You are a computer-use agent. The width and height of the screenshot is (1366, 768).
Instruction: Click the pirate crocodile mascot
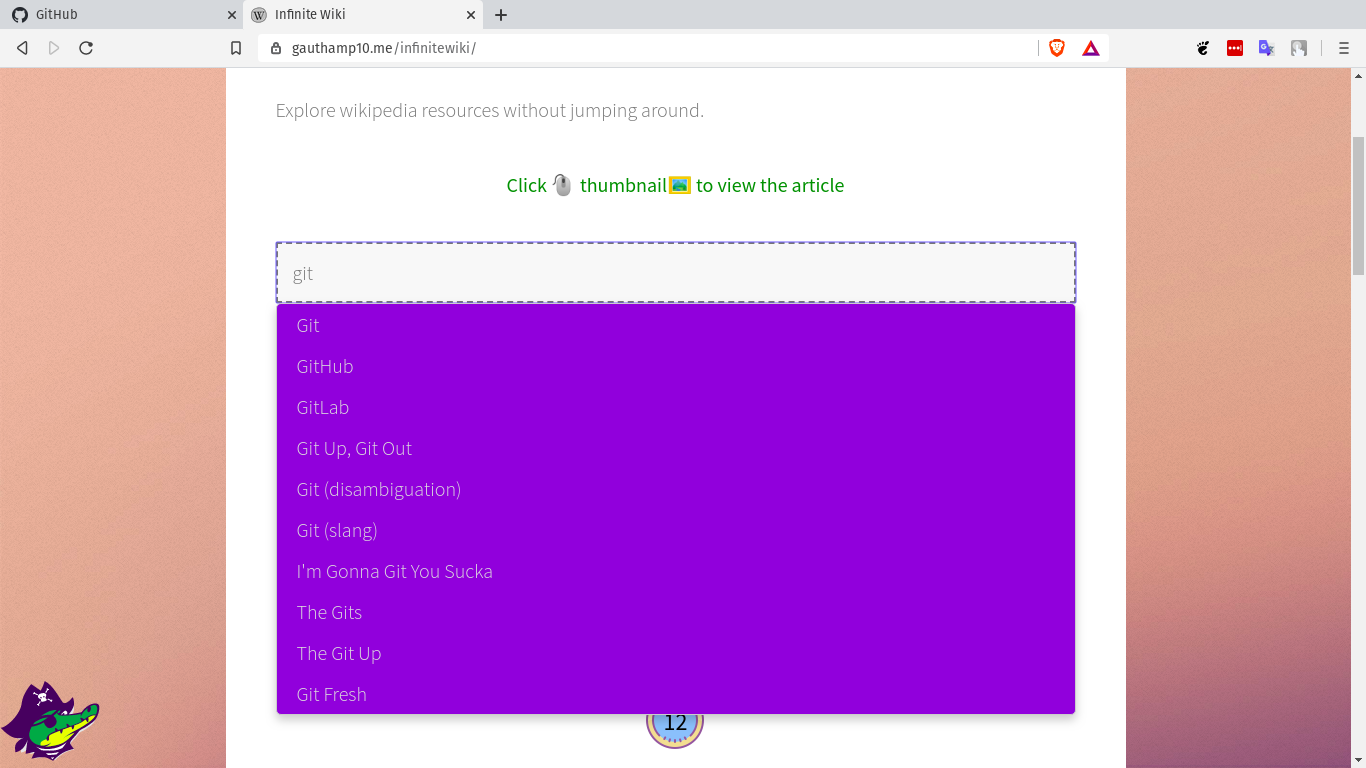(50, 721)
